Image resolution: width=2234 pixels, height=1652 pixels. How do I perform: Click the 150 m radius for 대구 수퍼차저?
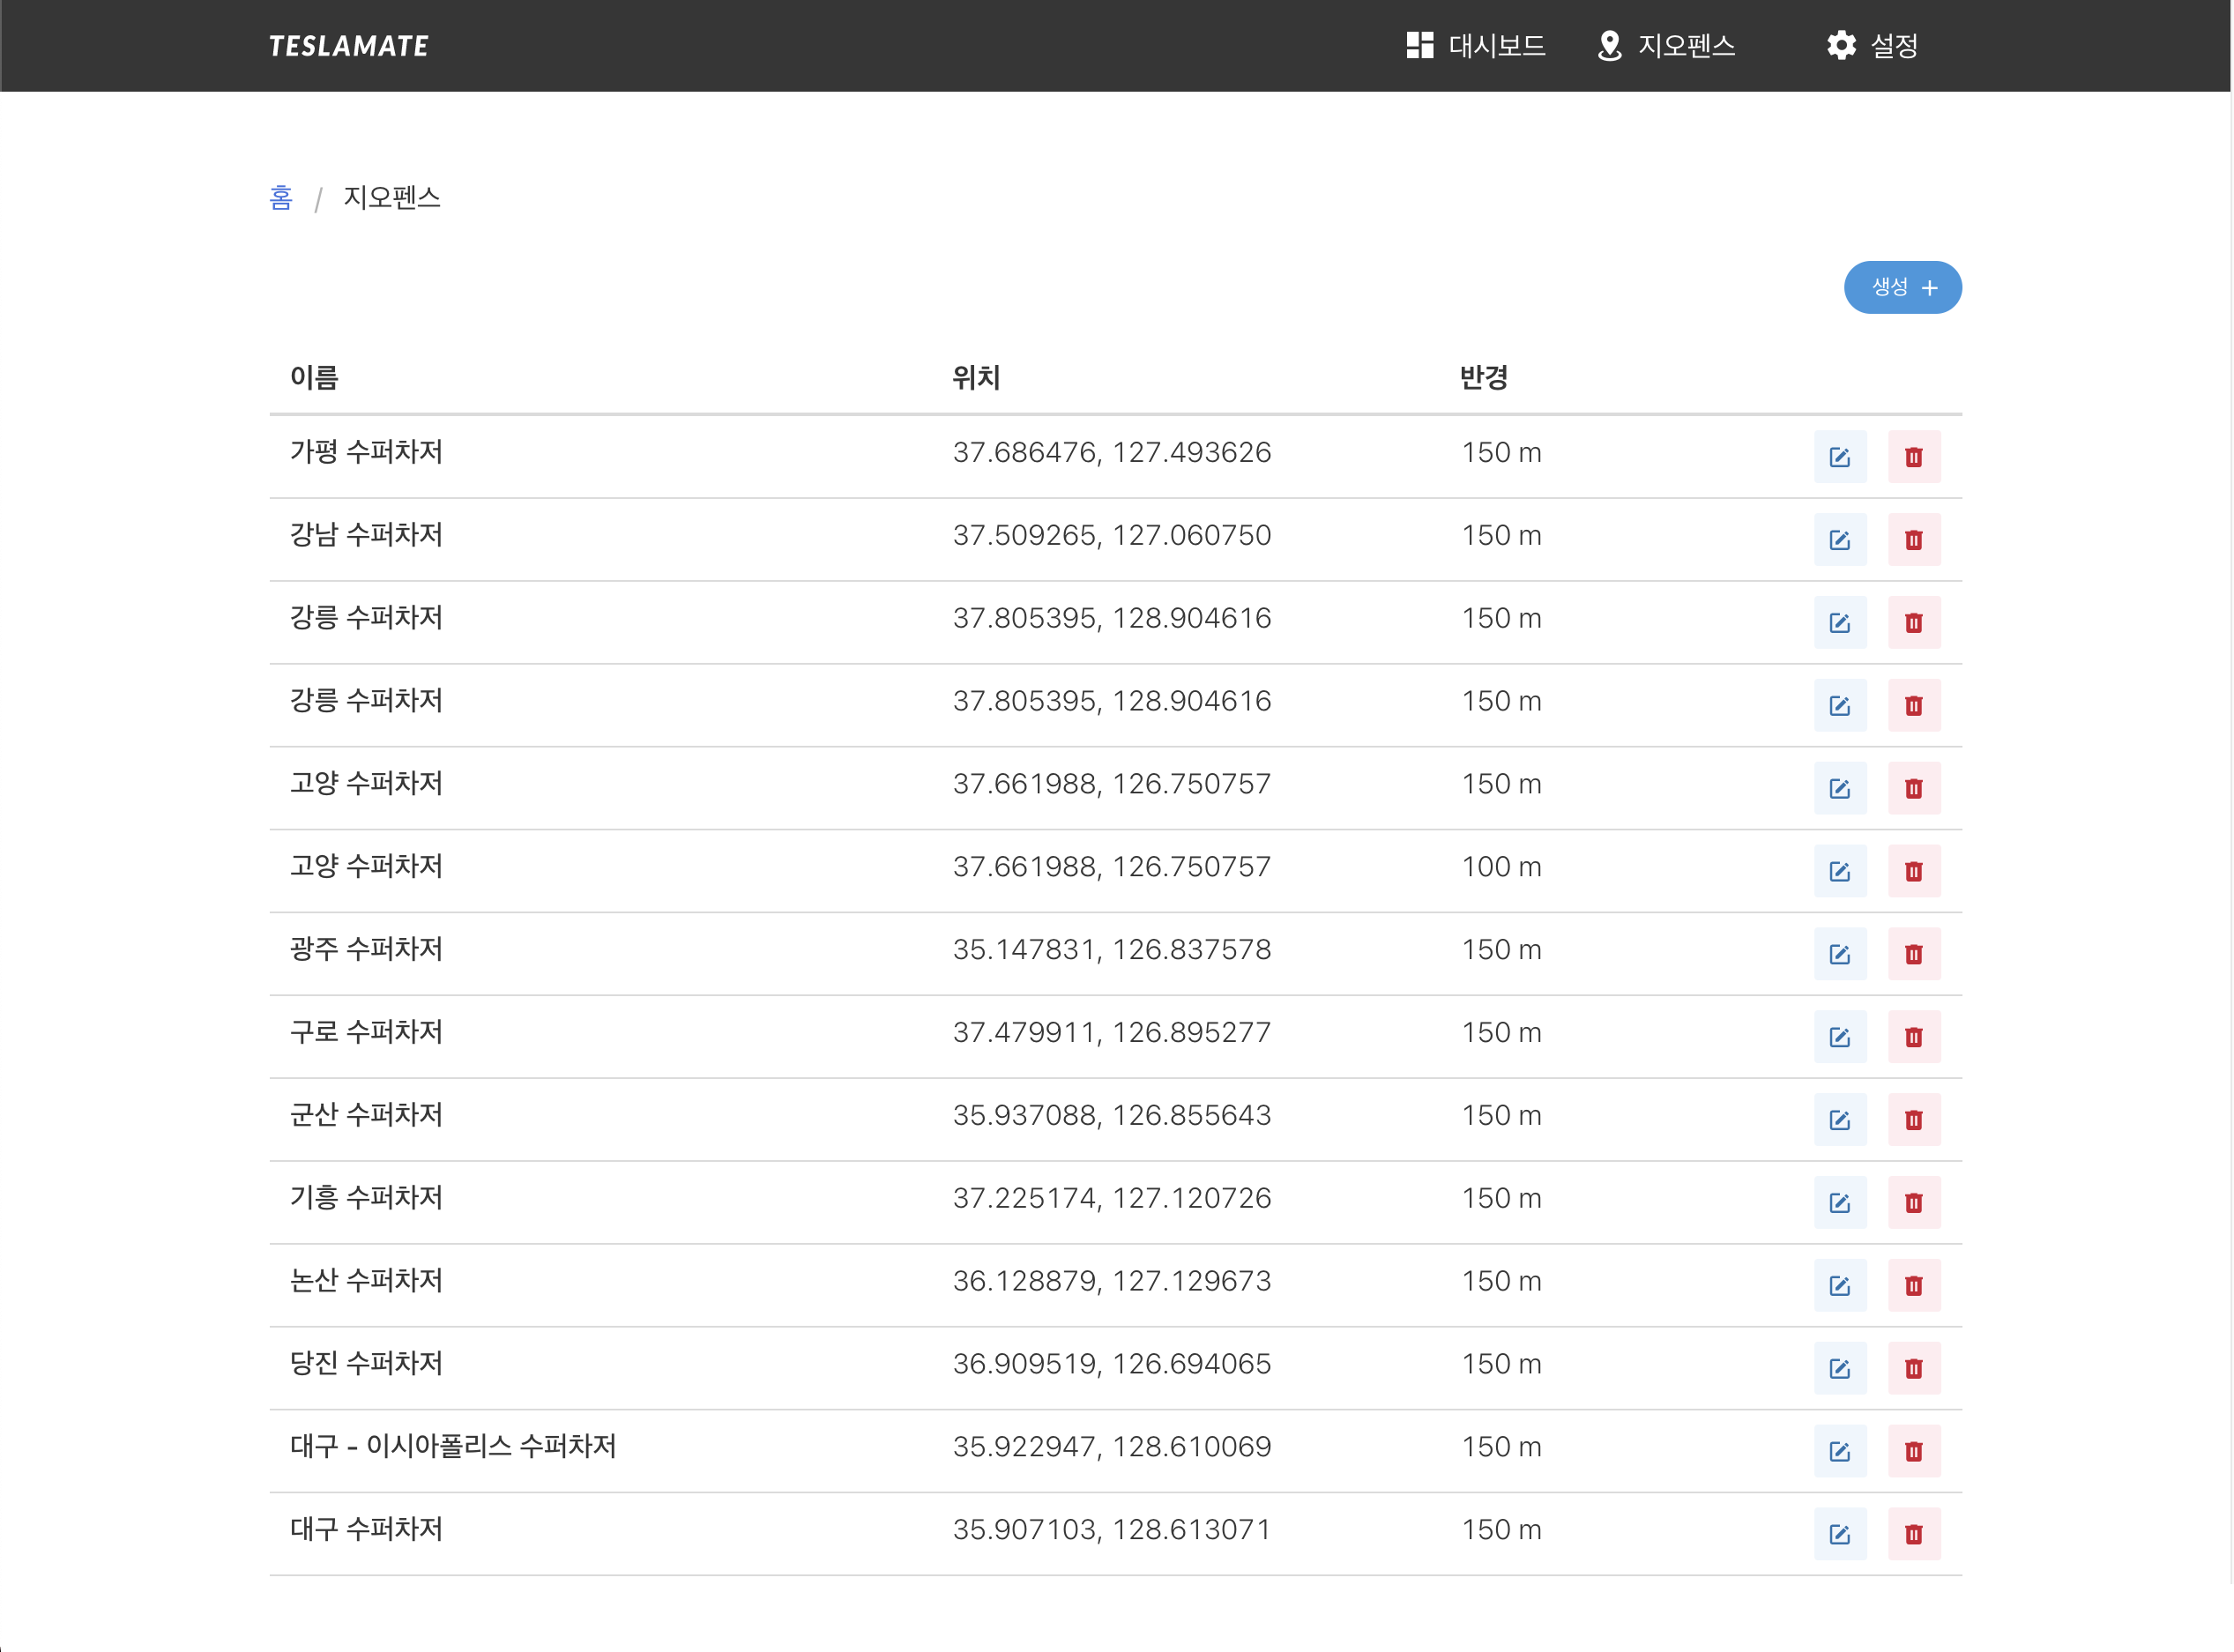tap(1502, 1530)
